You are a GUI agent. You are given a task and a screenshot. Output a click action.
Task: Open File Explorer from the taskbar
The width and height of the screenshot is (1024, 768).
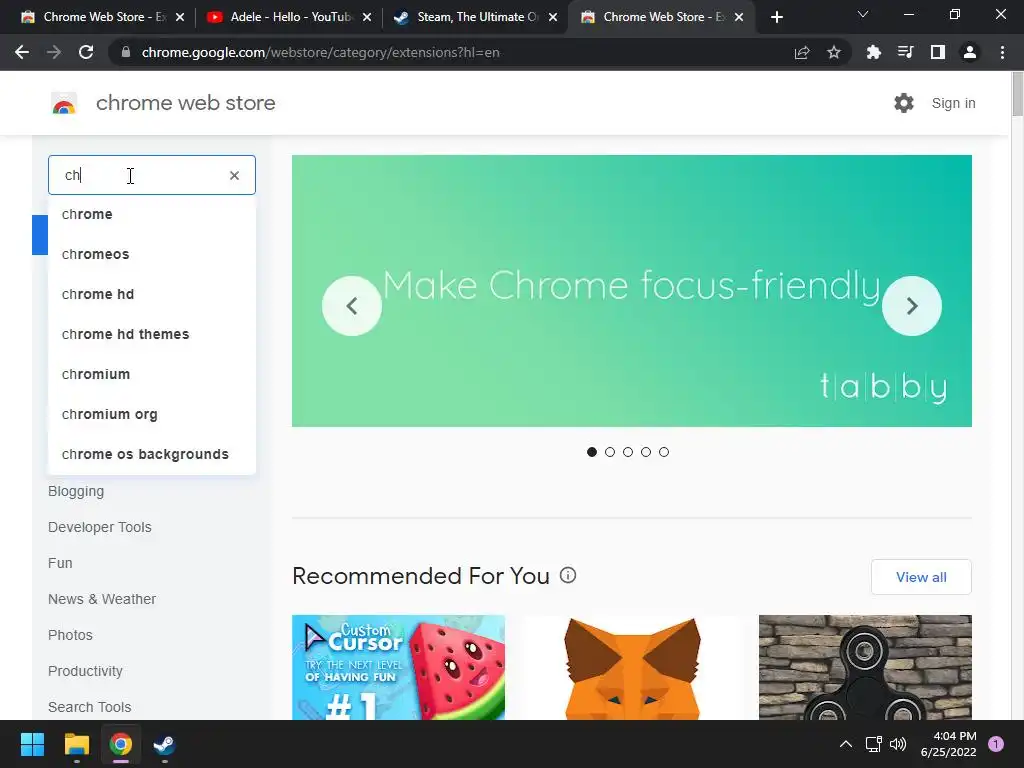(x=76, y=744)
